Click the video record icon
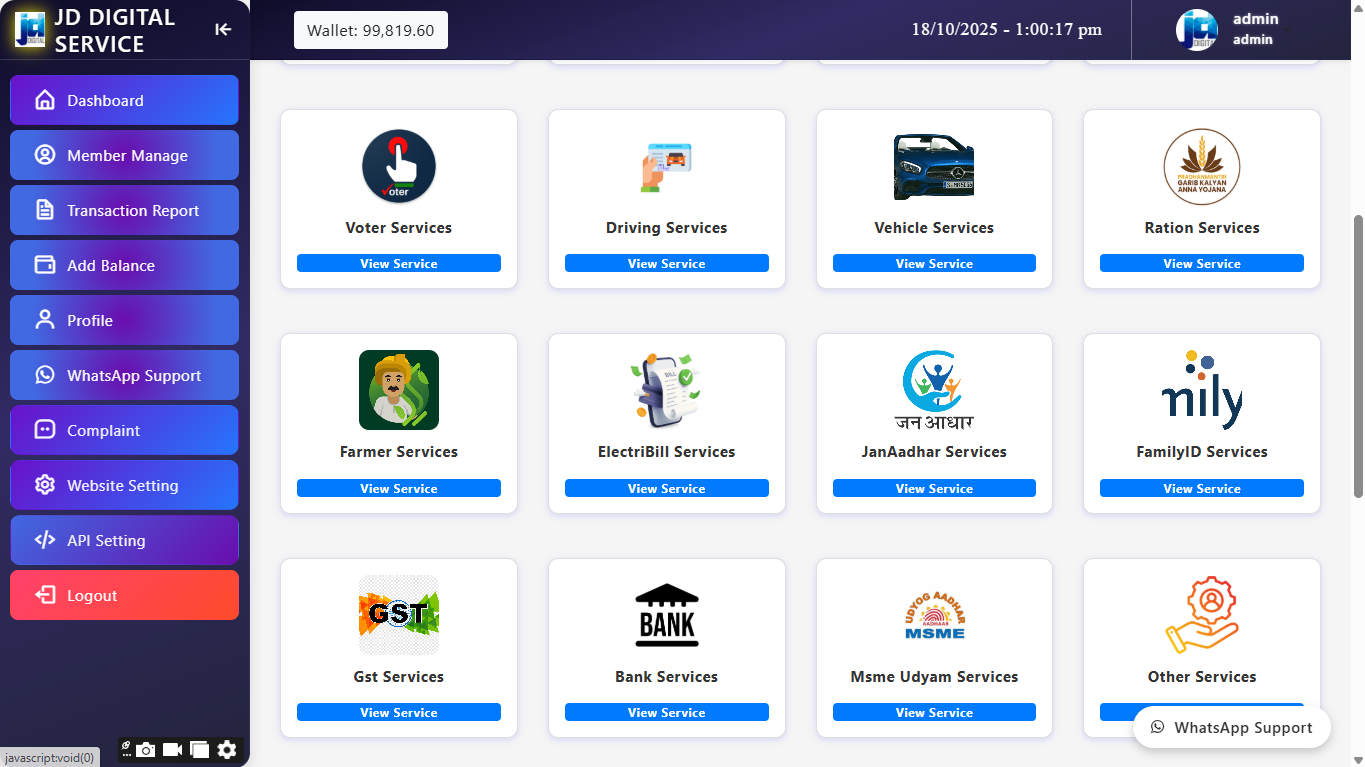Image resolution: width=1365 pixels, height=767 pixels. point(173,749)
